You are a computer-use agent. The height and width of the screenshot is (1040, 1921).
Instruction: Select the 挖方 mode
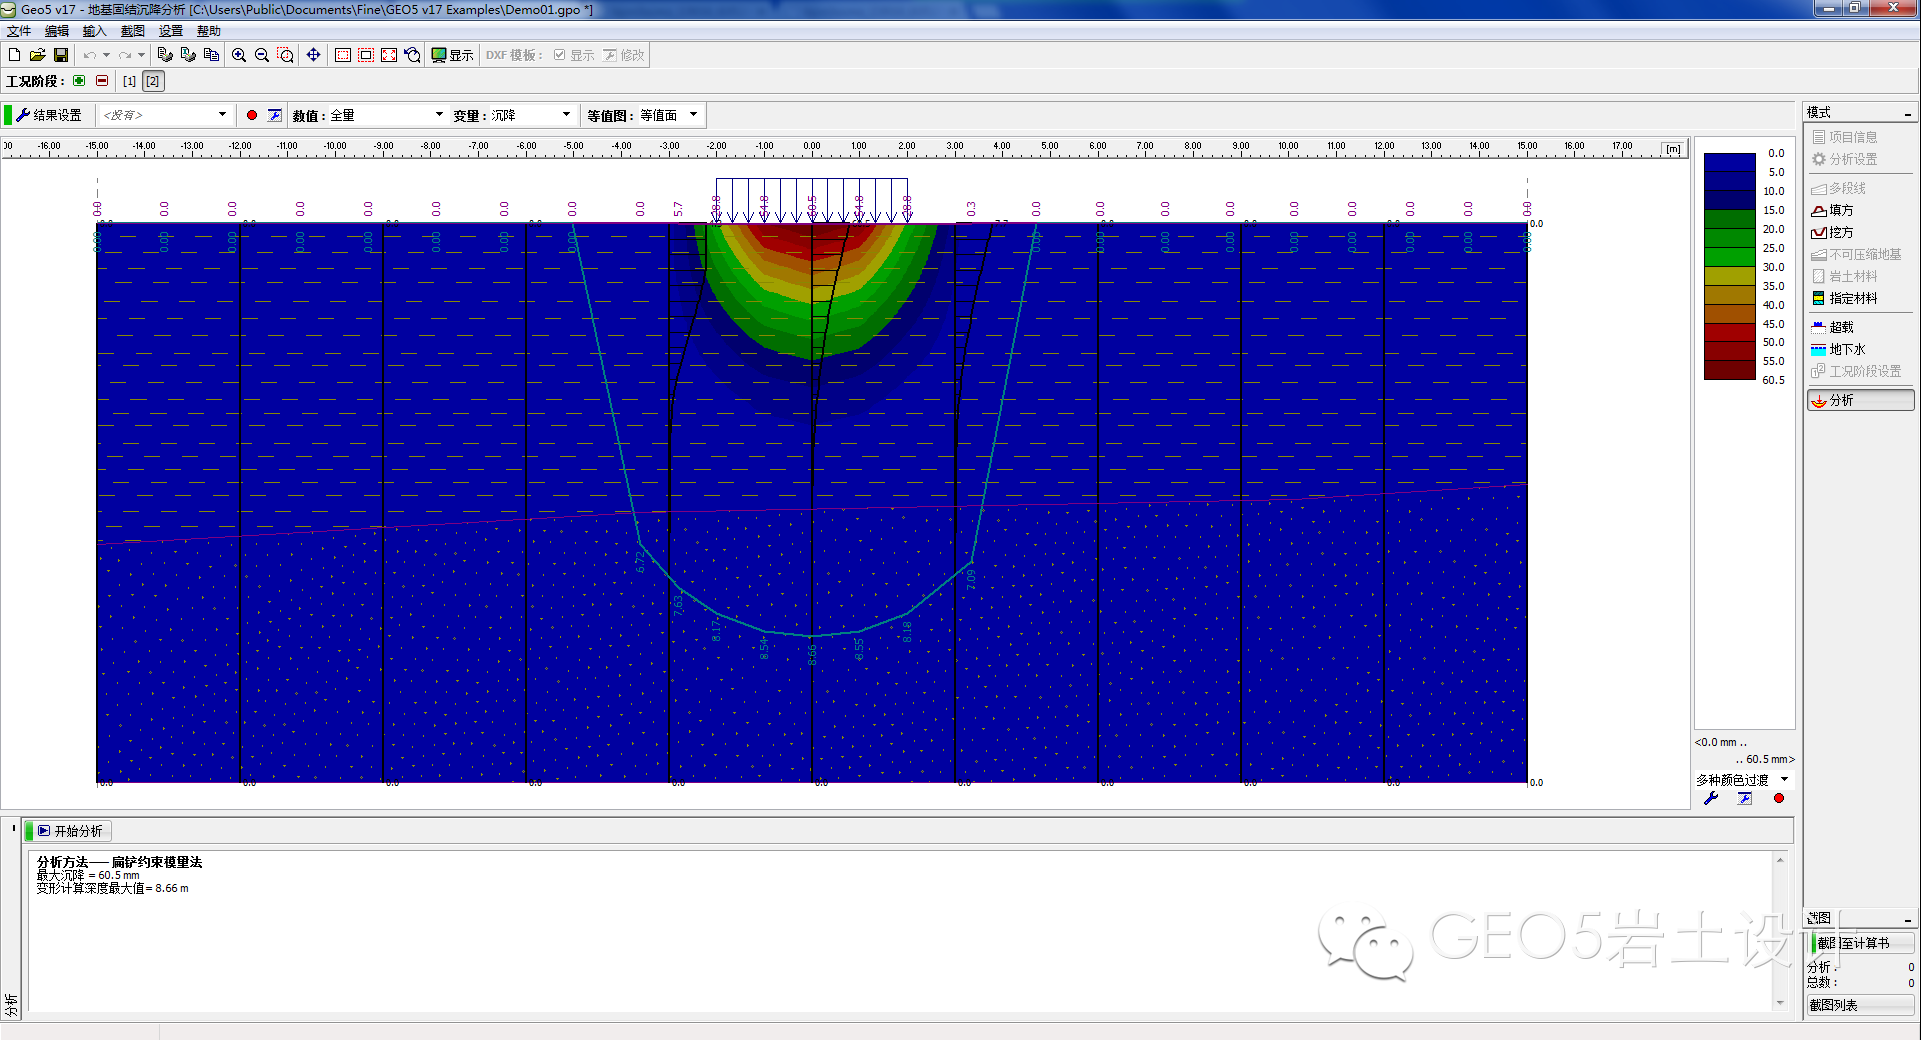1833,232
